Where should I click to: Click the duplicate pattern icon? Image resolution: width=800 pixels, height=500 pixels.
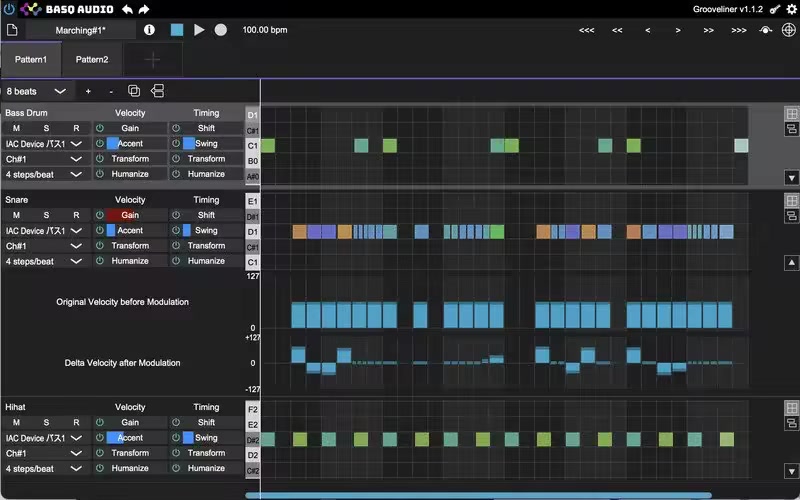tap(134, 91)
